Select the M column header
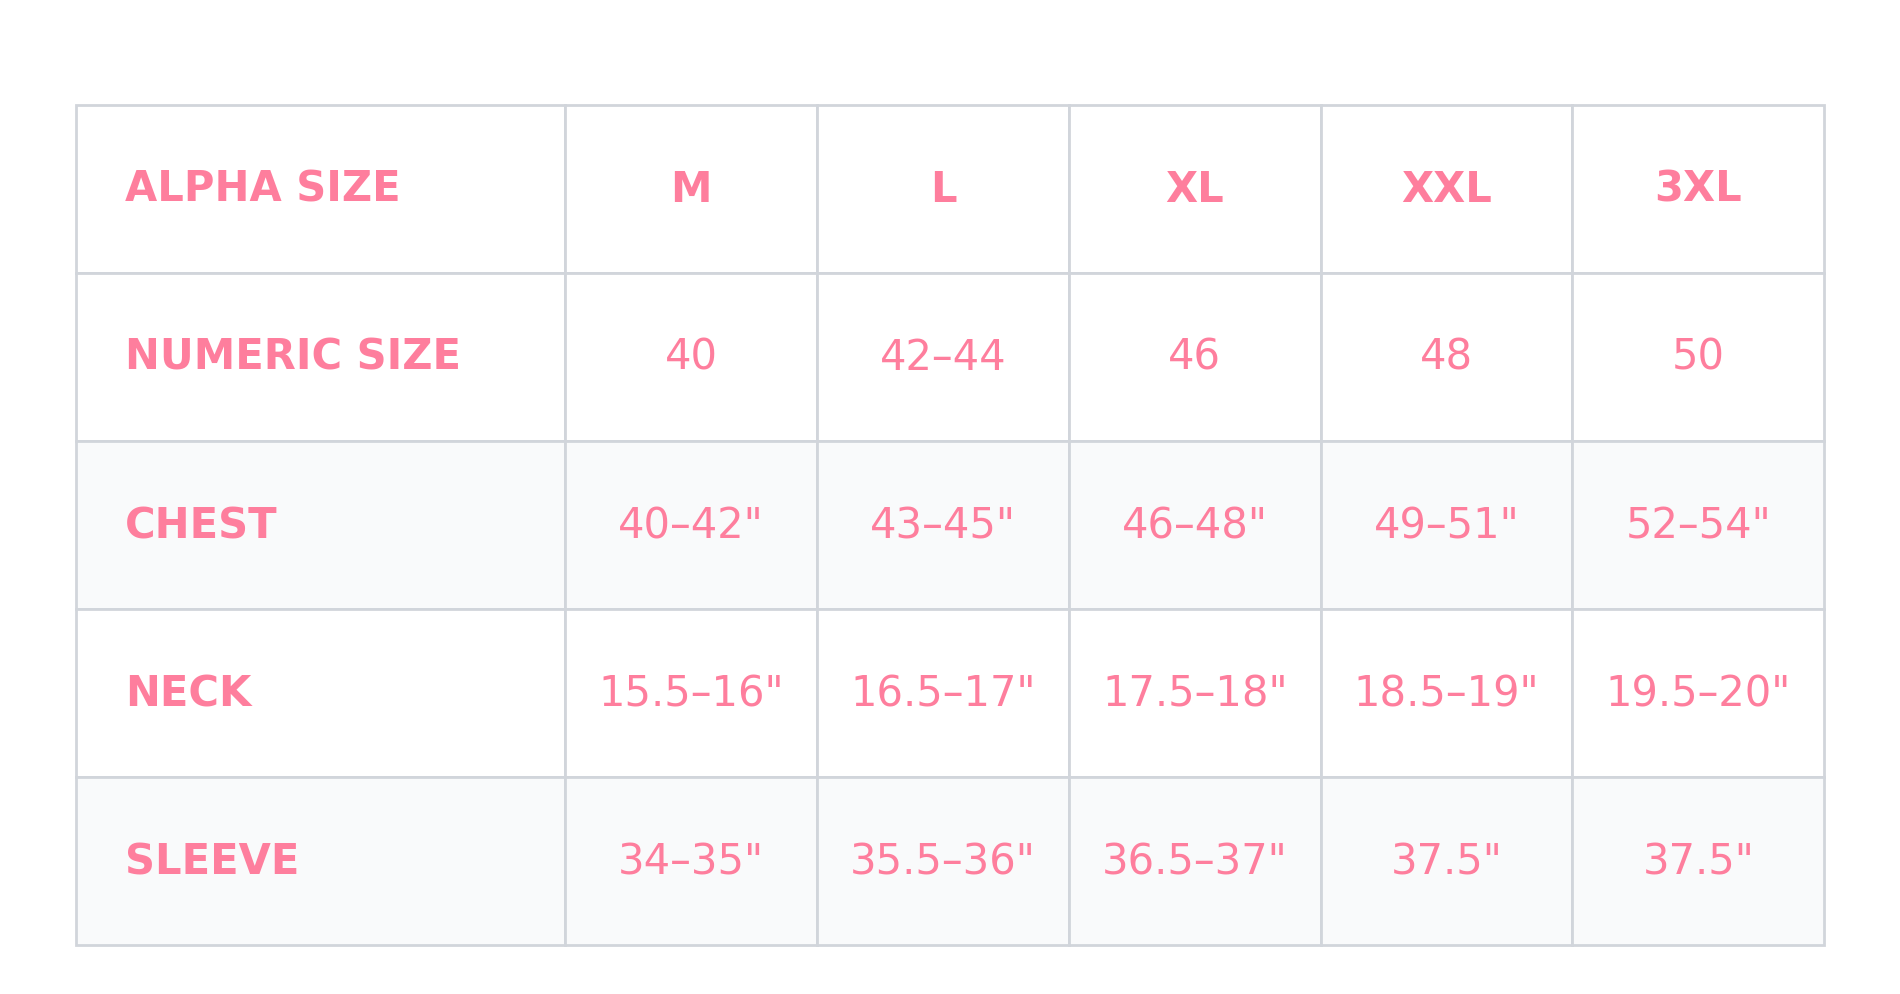Viewport: 1900px width, 994px height. [x=691, y=188]
